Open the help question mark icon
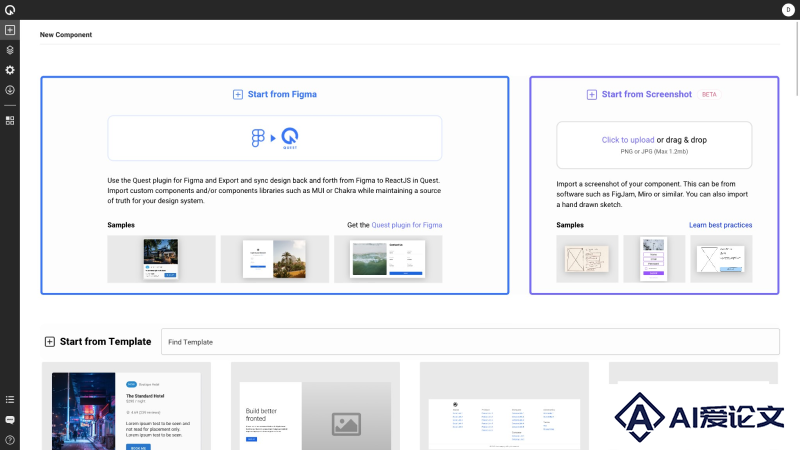 click(10, 440)
